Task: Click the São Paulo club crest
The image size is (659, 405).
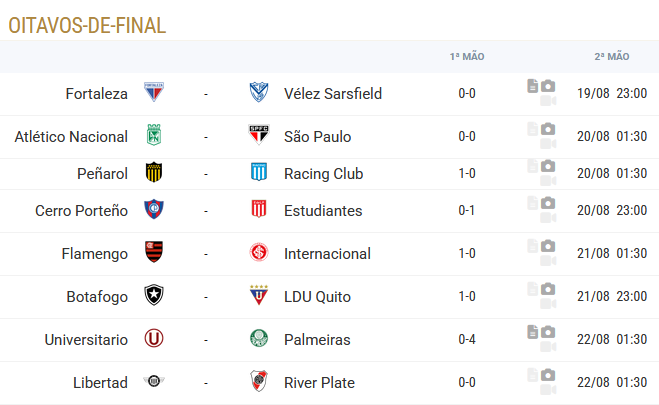Action: [x=259, y=135]
